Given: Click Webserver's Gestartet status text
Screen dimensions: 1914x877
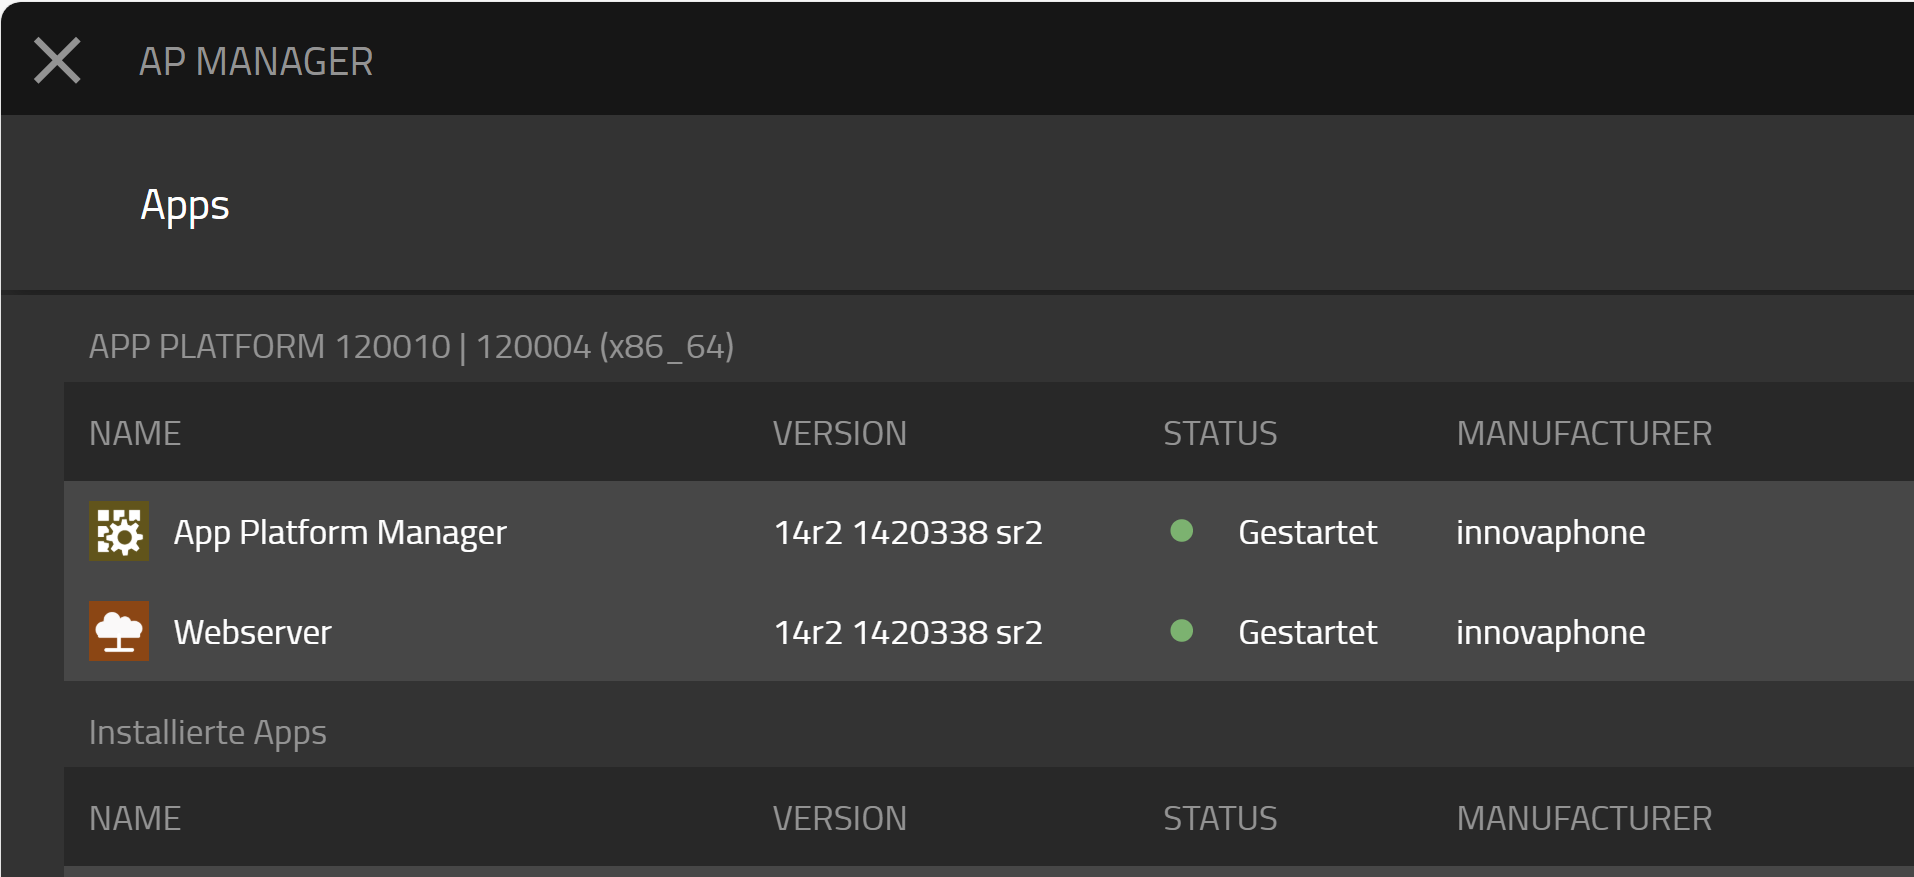Looking at the screenshot, I should (1307, 632).
